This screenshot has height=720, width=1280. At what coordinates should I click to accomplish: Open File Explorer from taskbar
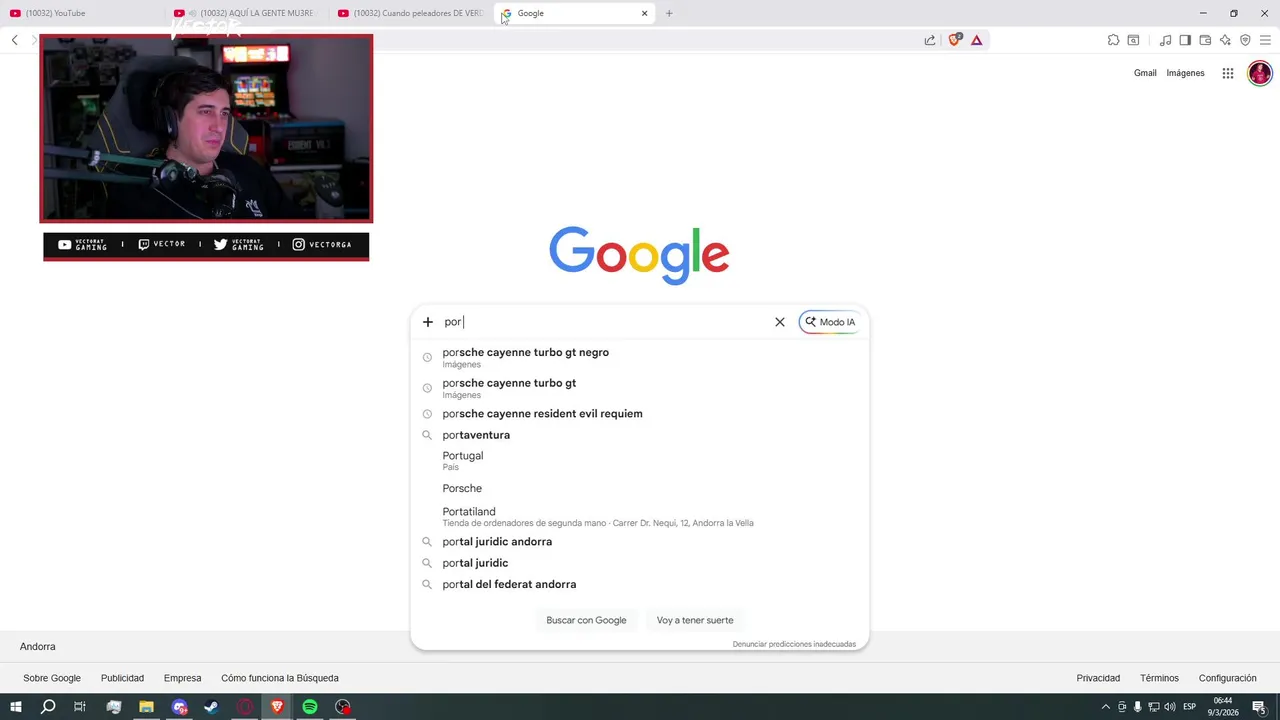pyautogui.click(x=146, y=707)
